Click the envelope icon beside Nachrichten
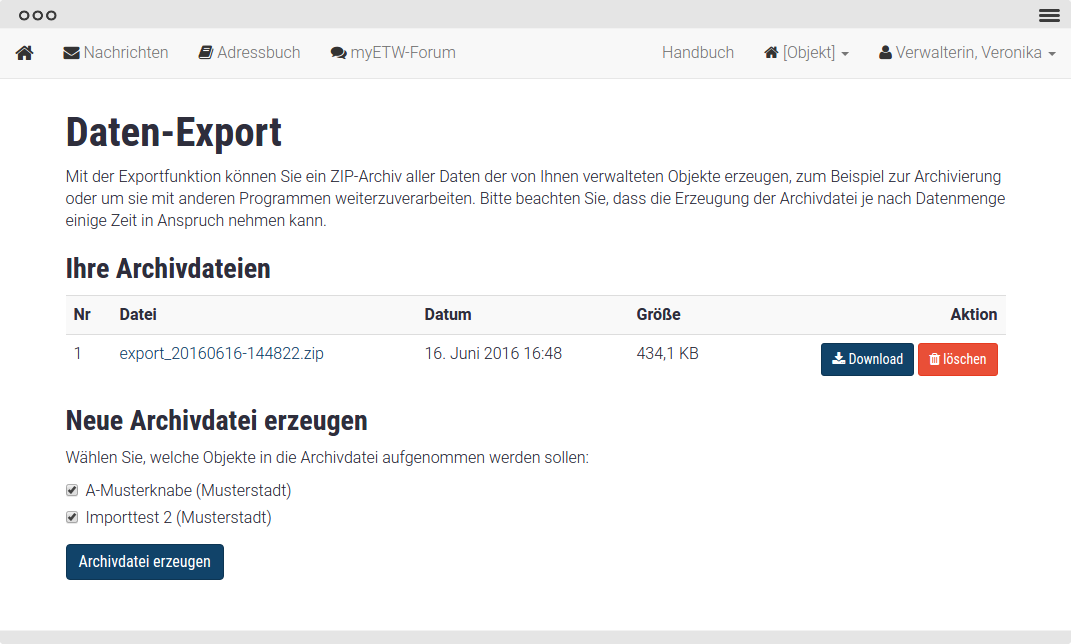 pyautogui.click(x=71, y=53)
